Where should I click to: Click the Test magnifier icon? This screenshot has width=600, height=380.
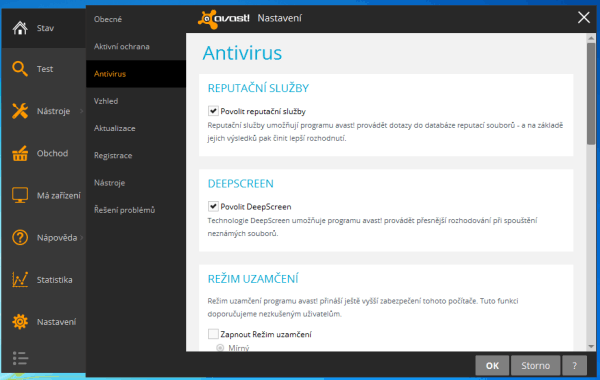point(20,69)
